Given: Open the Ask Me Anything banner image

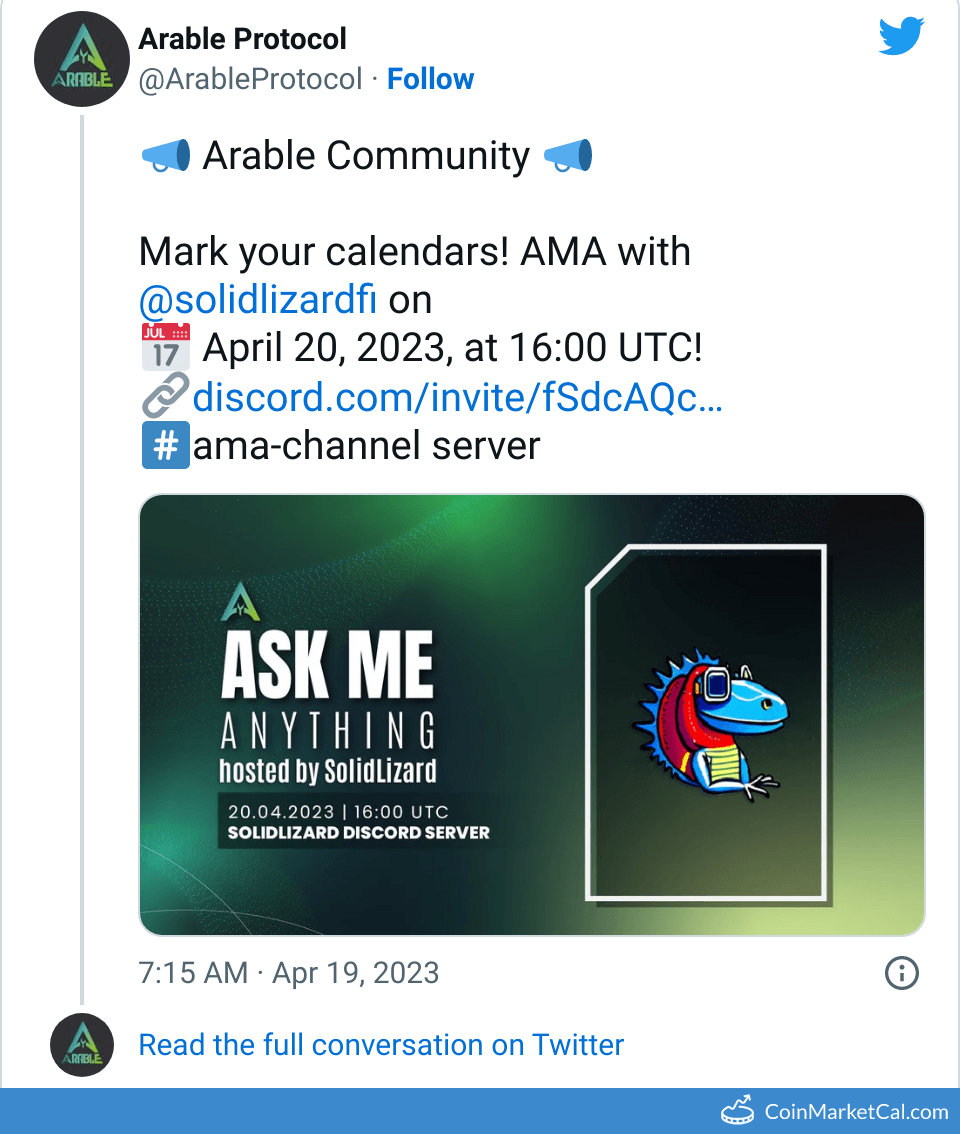Looking at the screenshot, I should point(531,715).
